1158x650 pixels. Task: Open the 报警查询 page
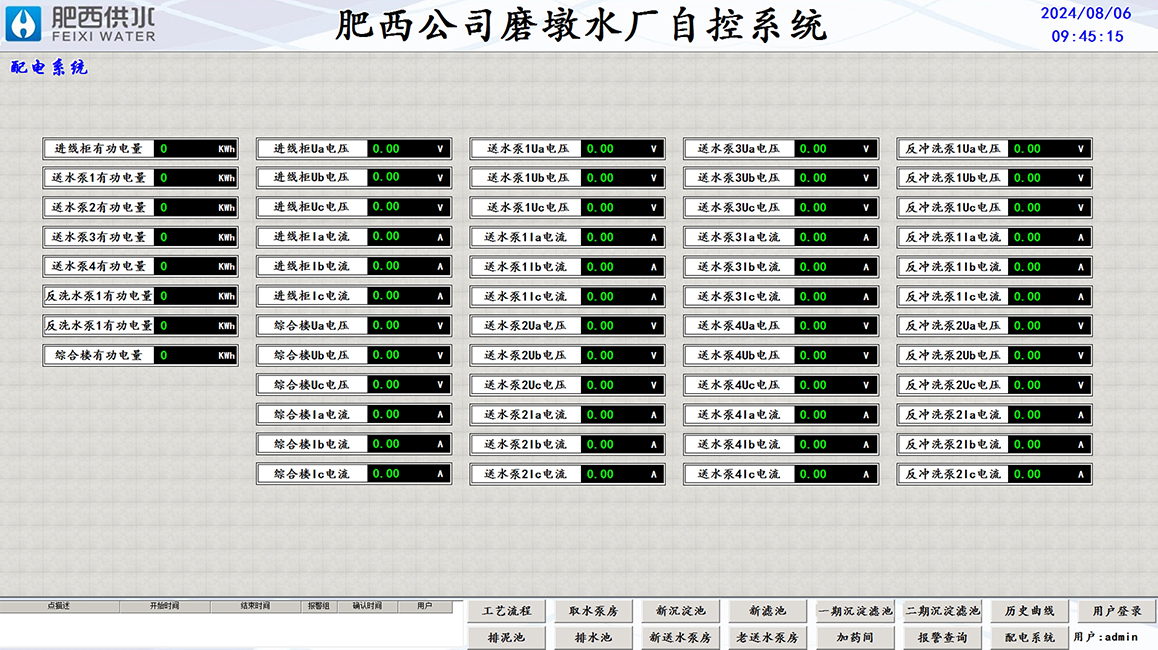(x=942, y=637)
